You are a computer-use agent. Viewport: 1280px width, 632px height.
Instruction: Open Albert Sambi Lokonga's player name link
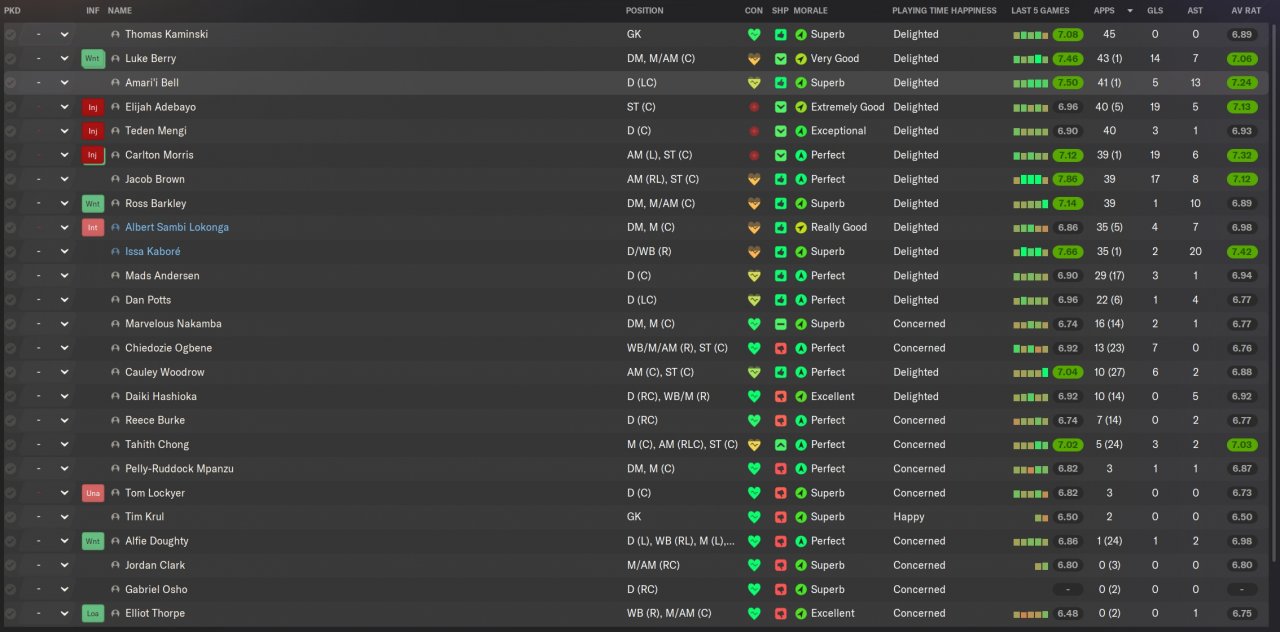click(x=176, y=228)
